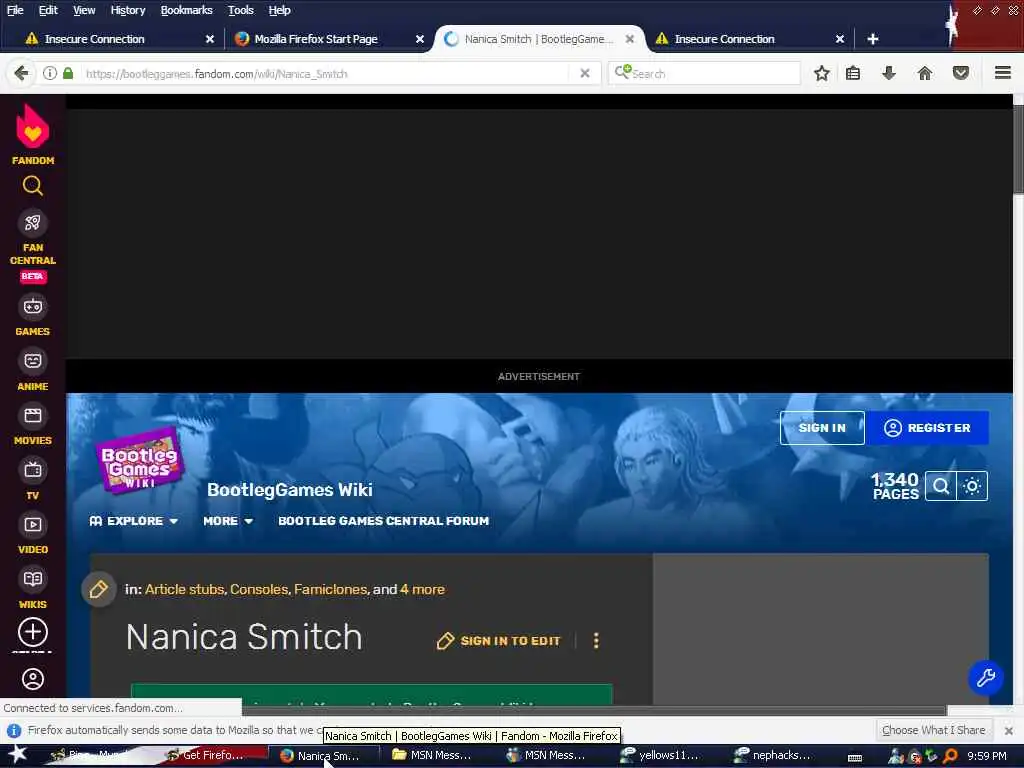The height and width of the screenshot is (768, 1024).
Task: Click the Pocket toolbar icon
Action: [960, 73]
